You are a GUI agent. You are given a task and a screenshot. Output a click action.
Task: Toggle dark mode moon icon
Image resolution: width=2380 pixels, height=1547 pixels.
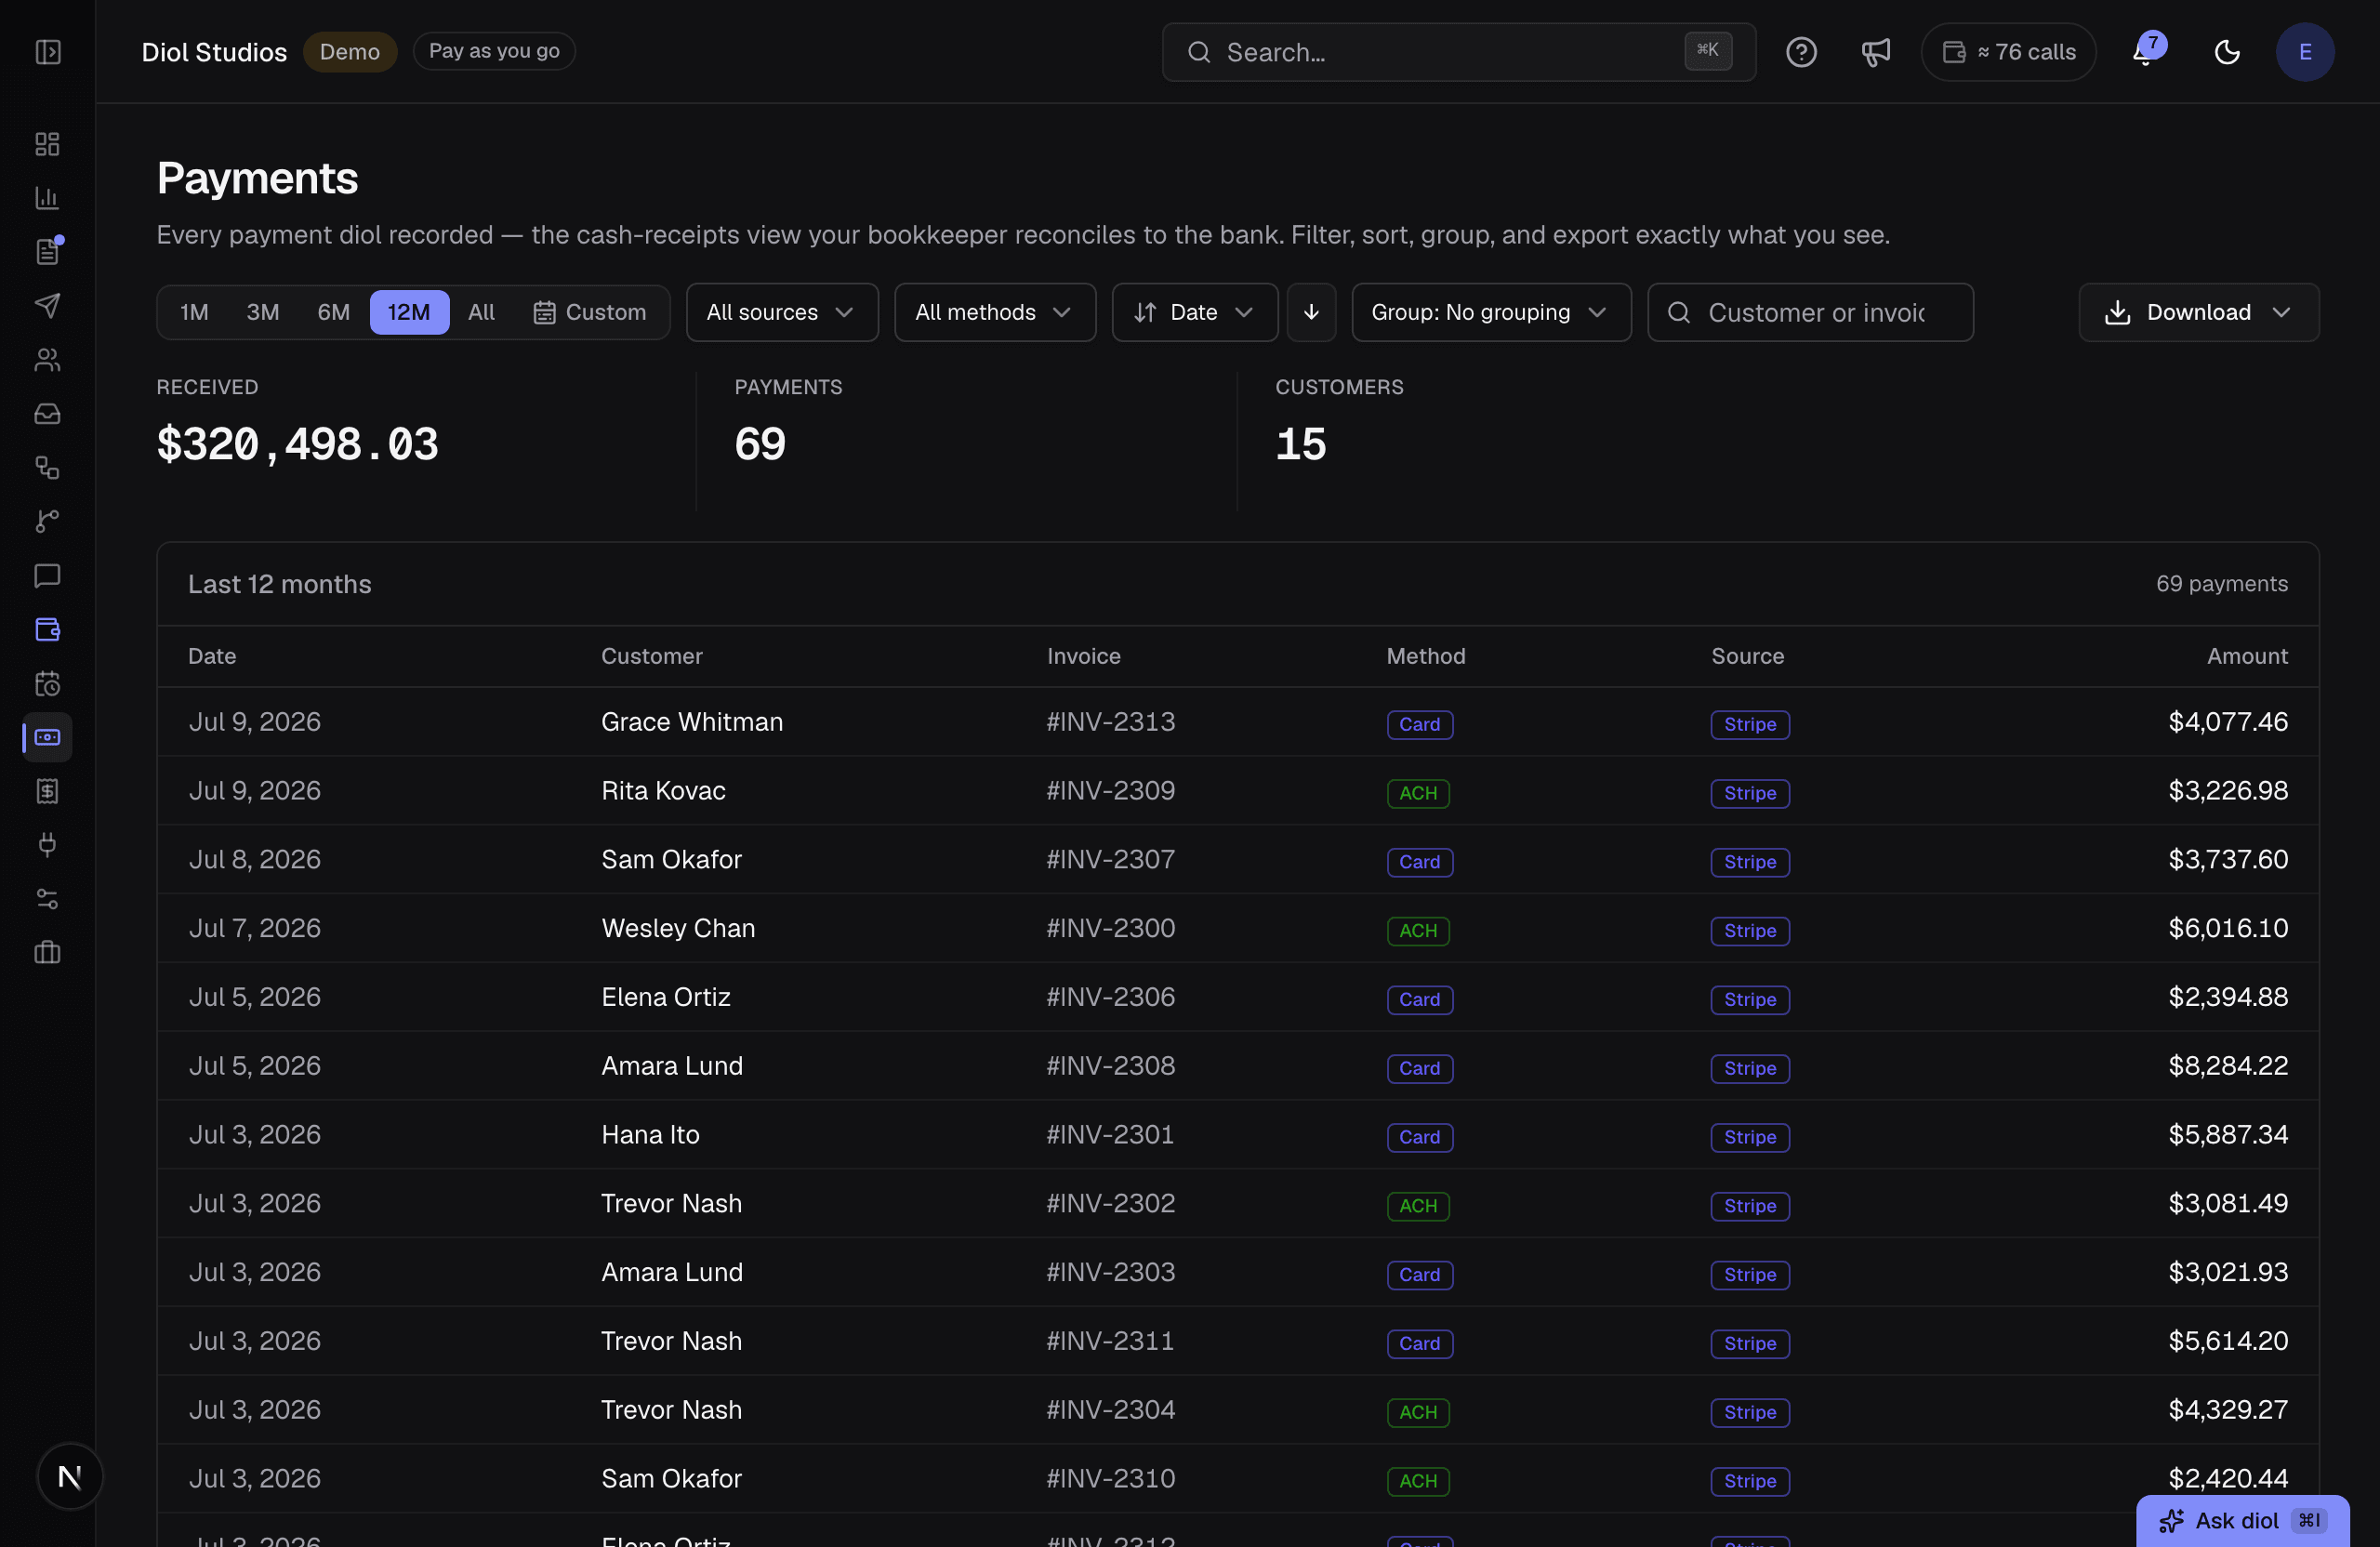[2227, 52]
